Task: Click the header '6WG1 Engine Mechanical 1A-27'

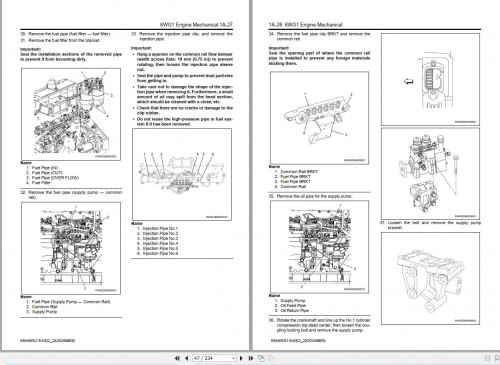Action: [196, 25]
